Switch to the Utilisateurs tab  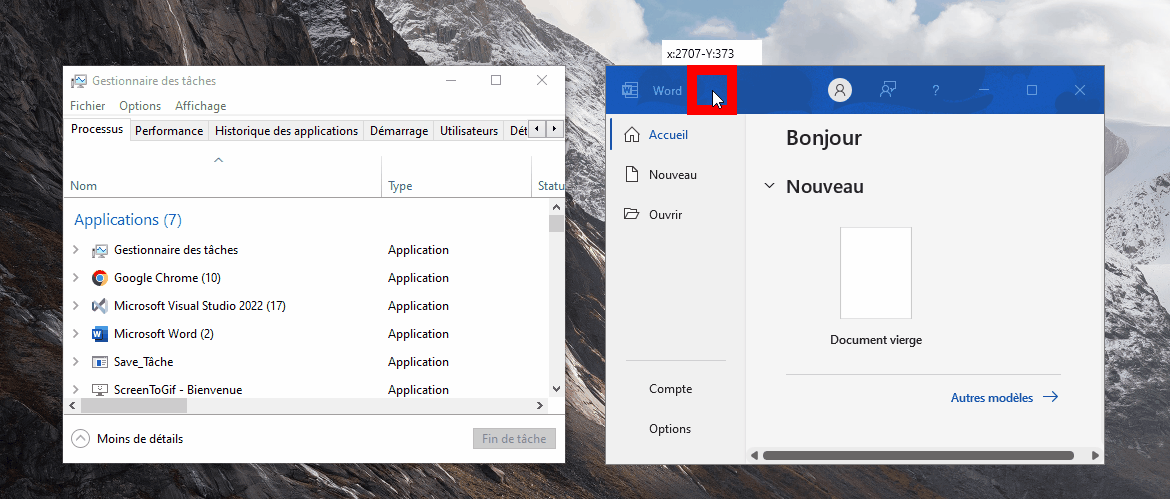(x=469, y=131)
